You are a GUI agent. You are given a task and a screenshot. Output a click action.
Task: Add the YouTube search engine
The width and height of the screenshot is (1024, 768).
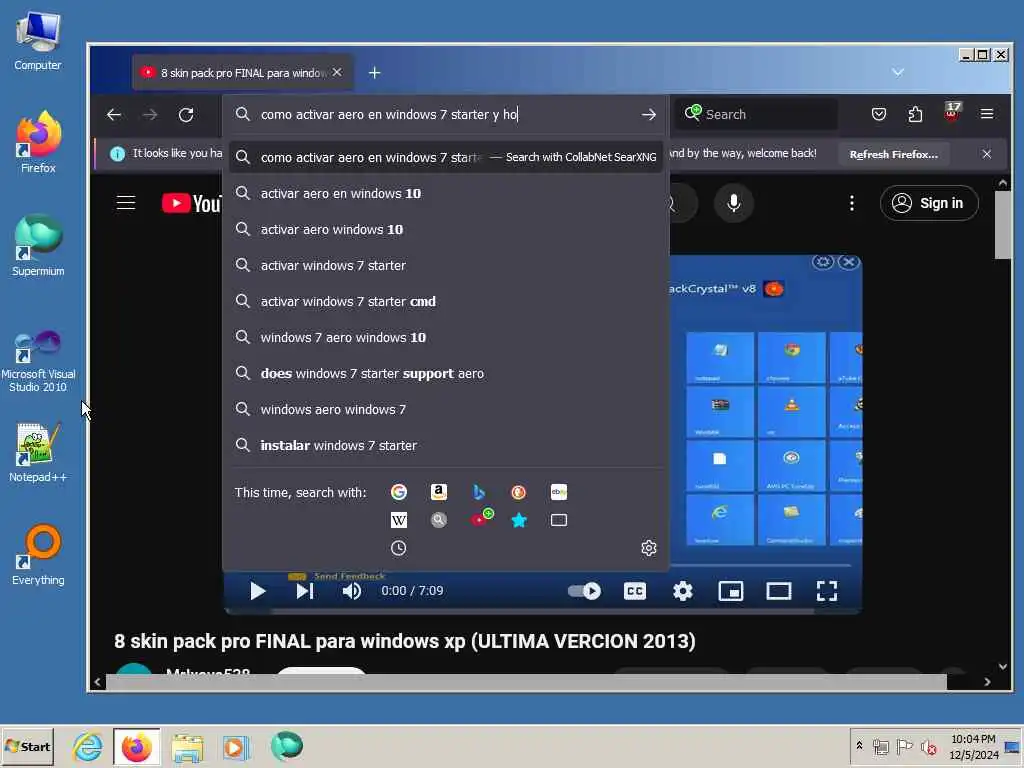point(481,519)
